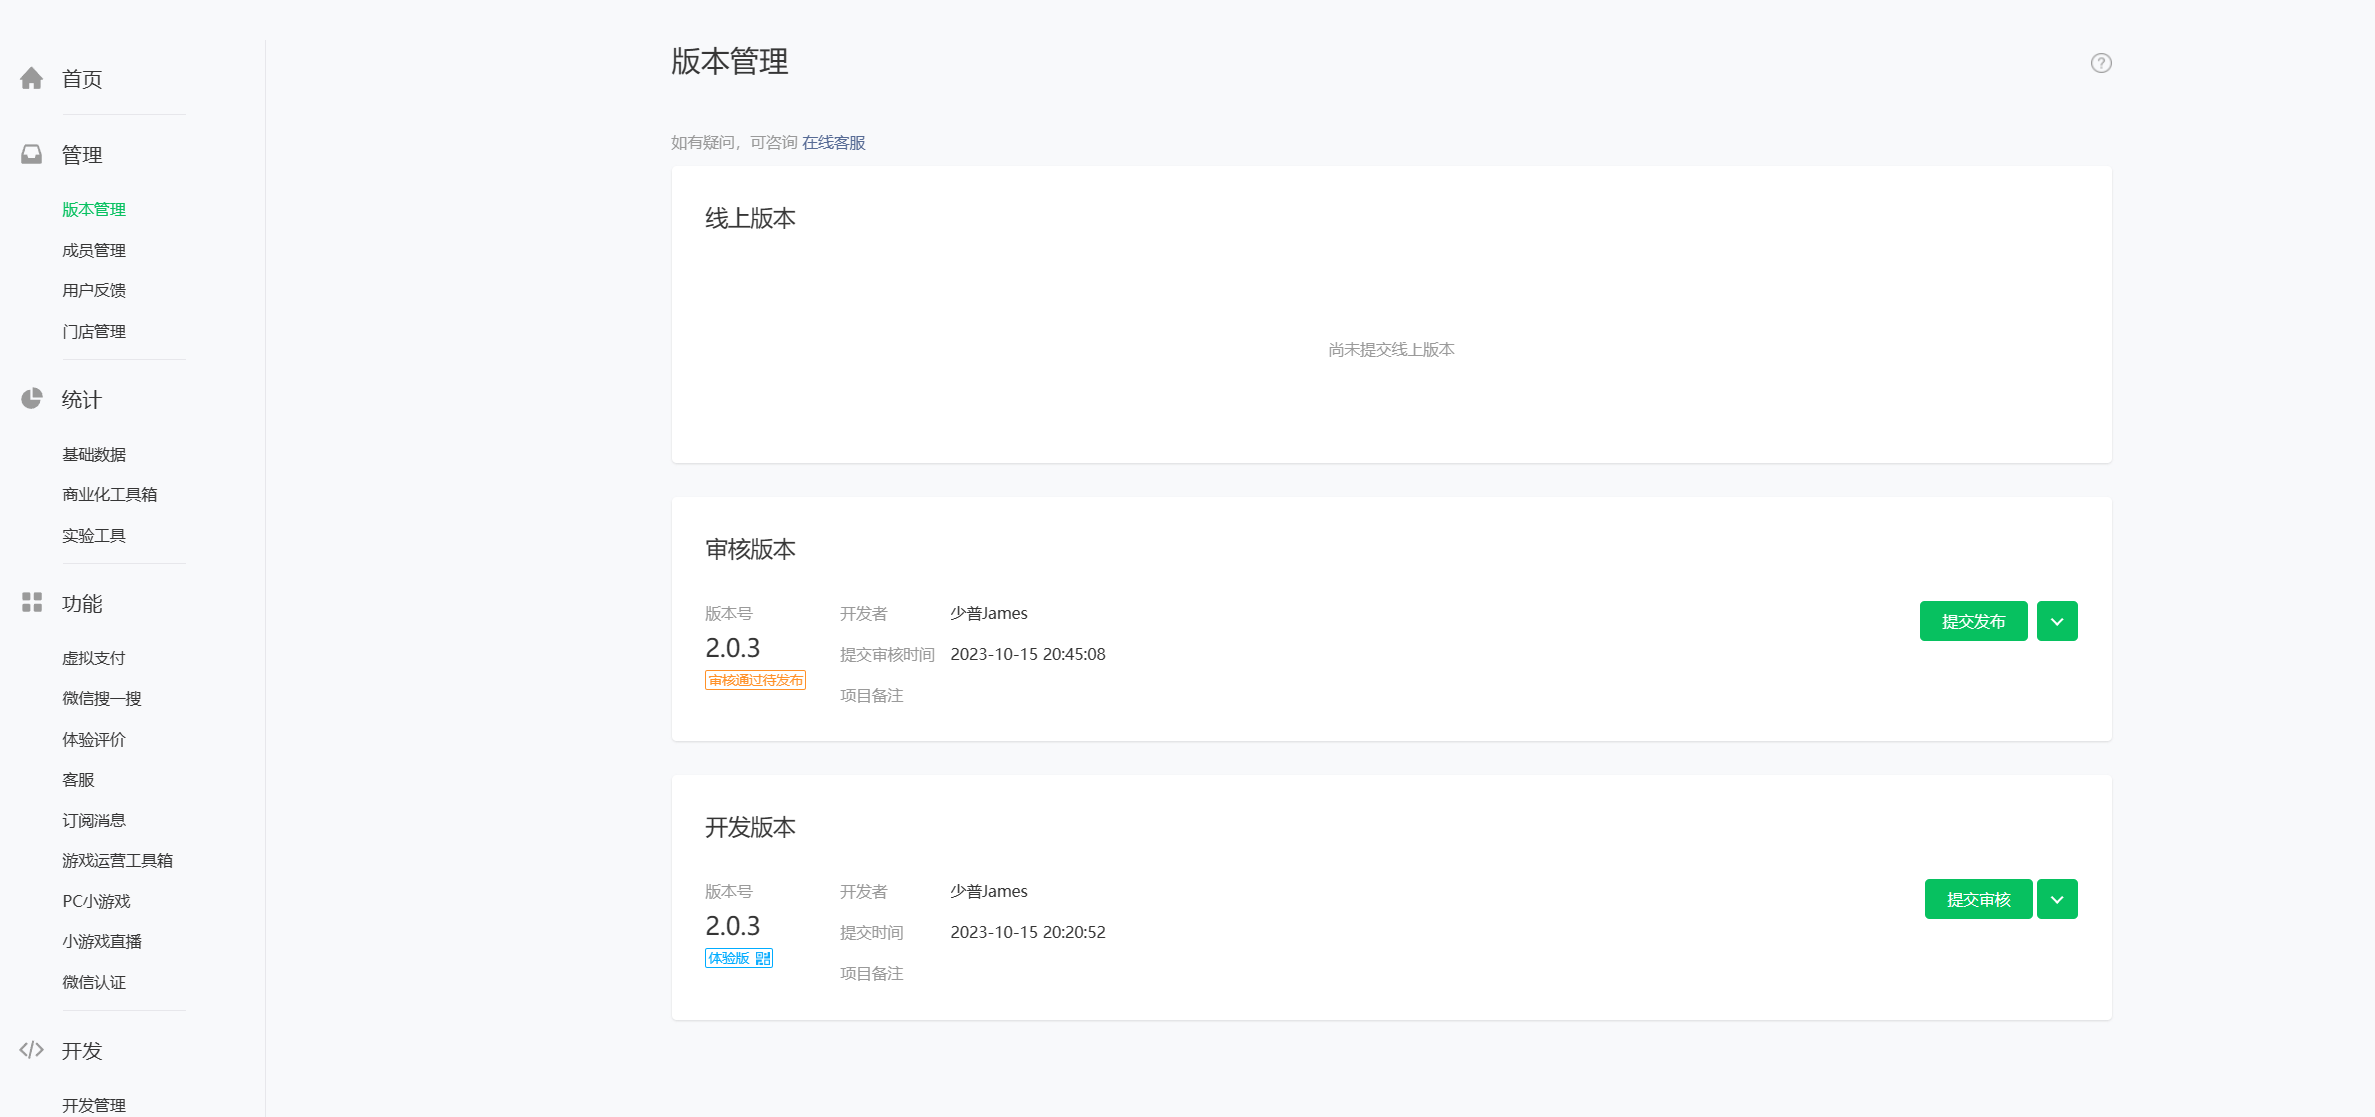Screen dimensions: 2375x1117
Task: Open 开发管理 at sidebar bottom
Action: pyautogui.click(x=94, y=1104)
